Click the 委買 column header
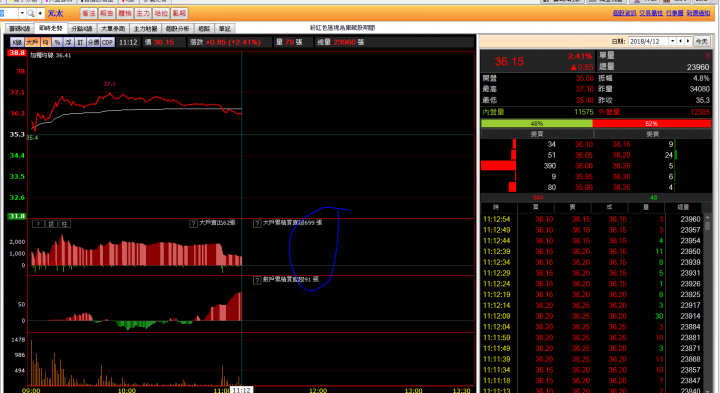Viewport: 720px width, 393px height. pyautogui.click(x=537, y=134)
